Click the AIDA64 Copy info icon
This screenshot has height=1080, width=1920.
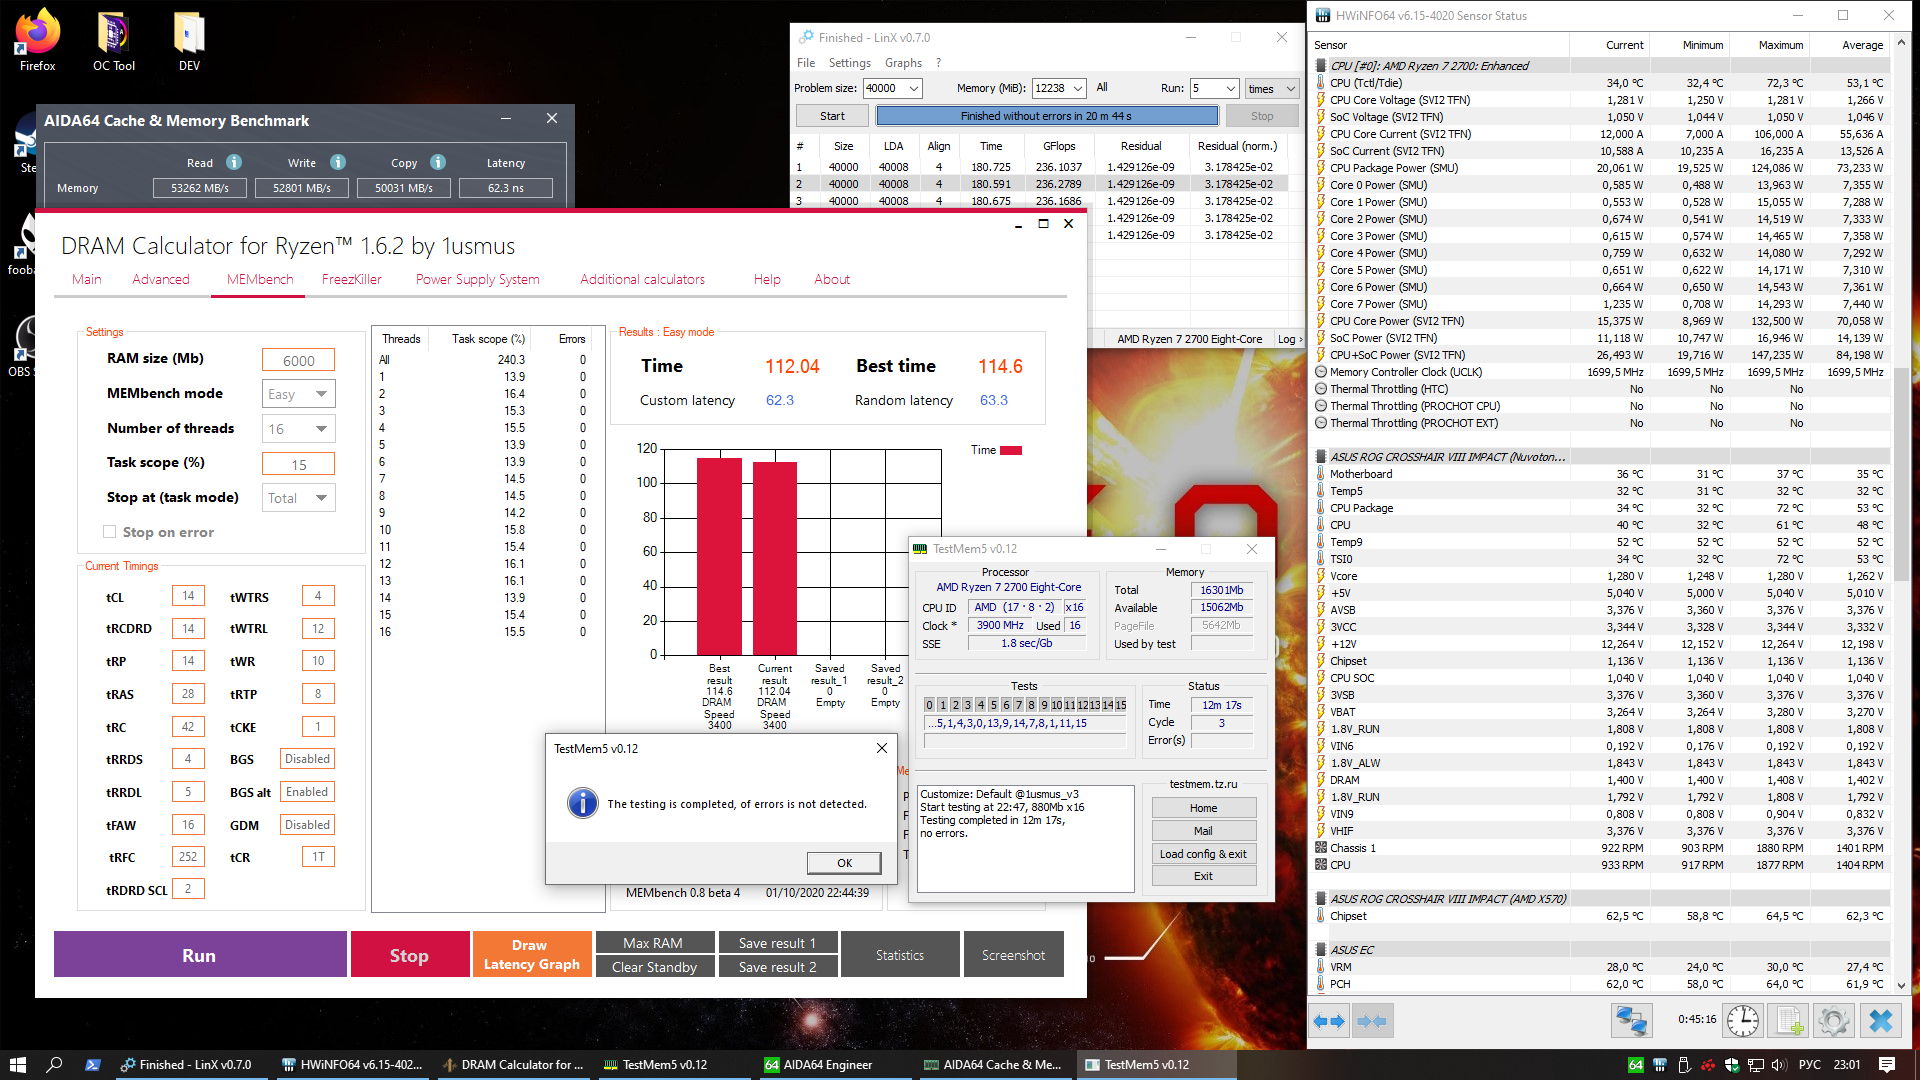pos(438,162)
